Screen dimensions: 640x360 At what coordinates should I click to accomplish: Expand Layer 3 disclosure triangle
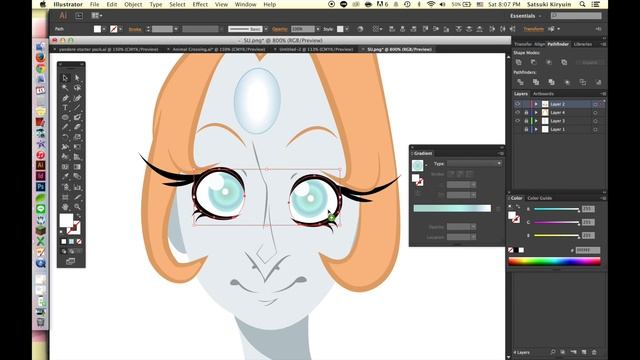pos(536,121)
